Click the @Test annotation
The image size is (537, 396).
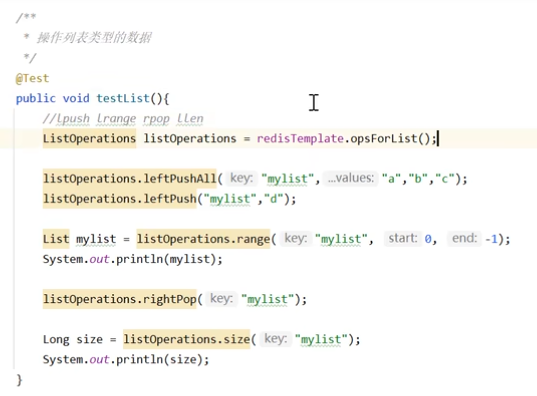coord(33,78)
